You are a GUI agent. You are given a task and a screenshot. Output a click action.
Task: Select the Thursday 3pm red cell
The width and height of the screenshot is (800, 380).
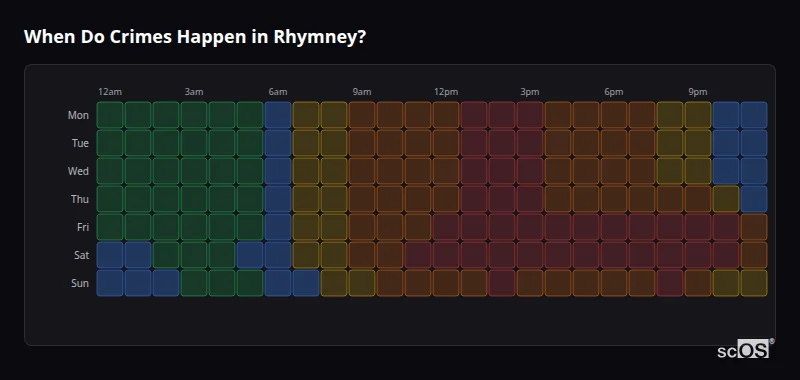click(x=530, y=199)
